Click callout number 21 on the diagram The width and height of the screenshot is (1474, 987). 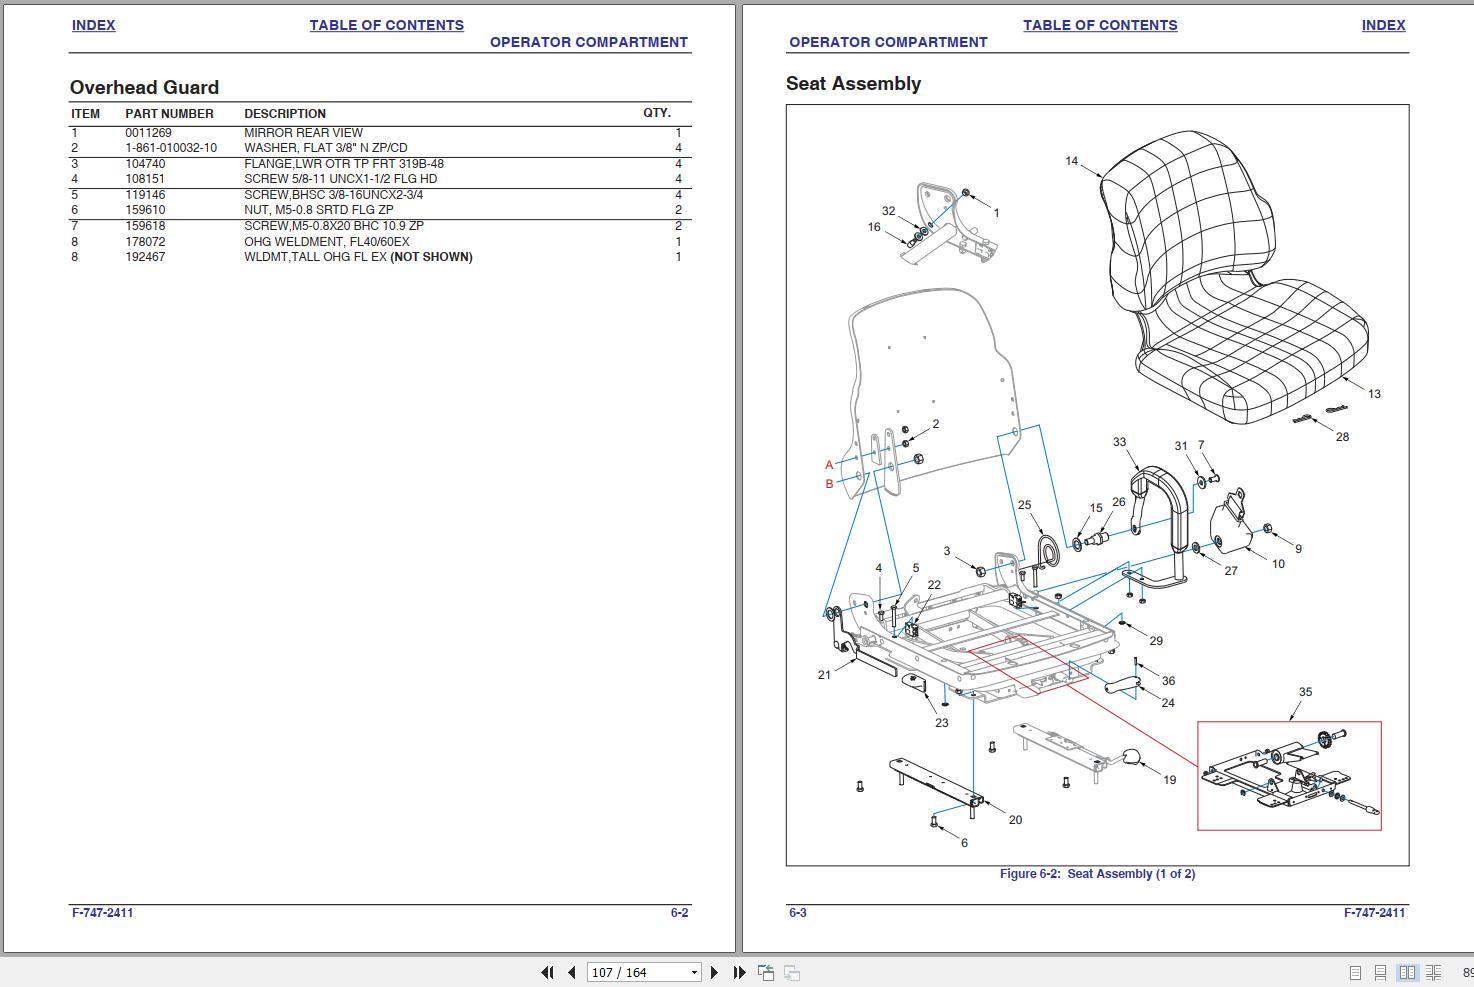pos(824,675)
